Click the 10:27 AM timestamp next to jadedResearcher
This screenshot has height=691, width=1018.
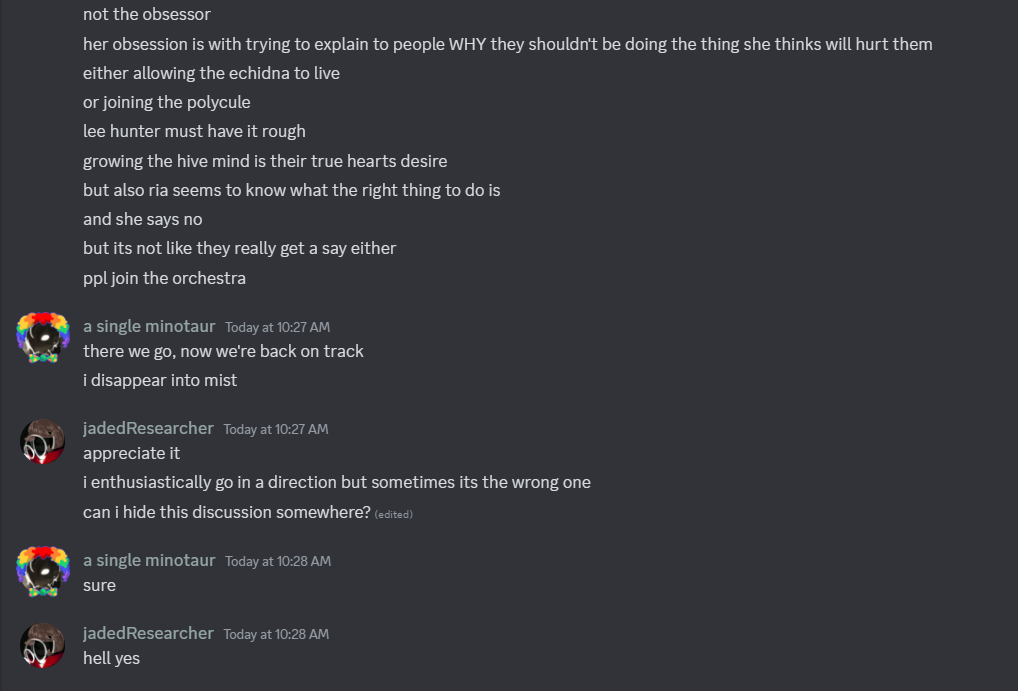pyautogui.click(x=276, y=429)
